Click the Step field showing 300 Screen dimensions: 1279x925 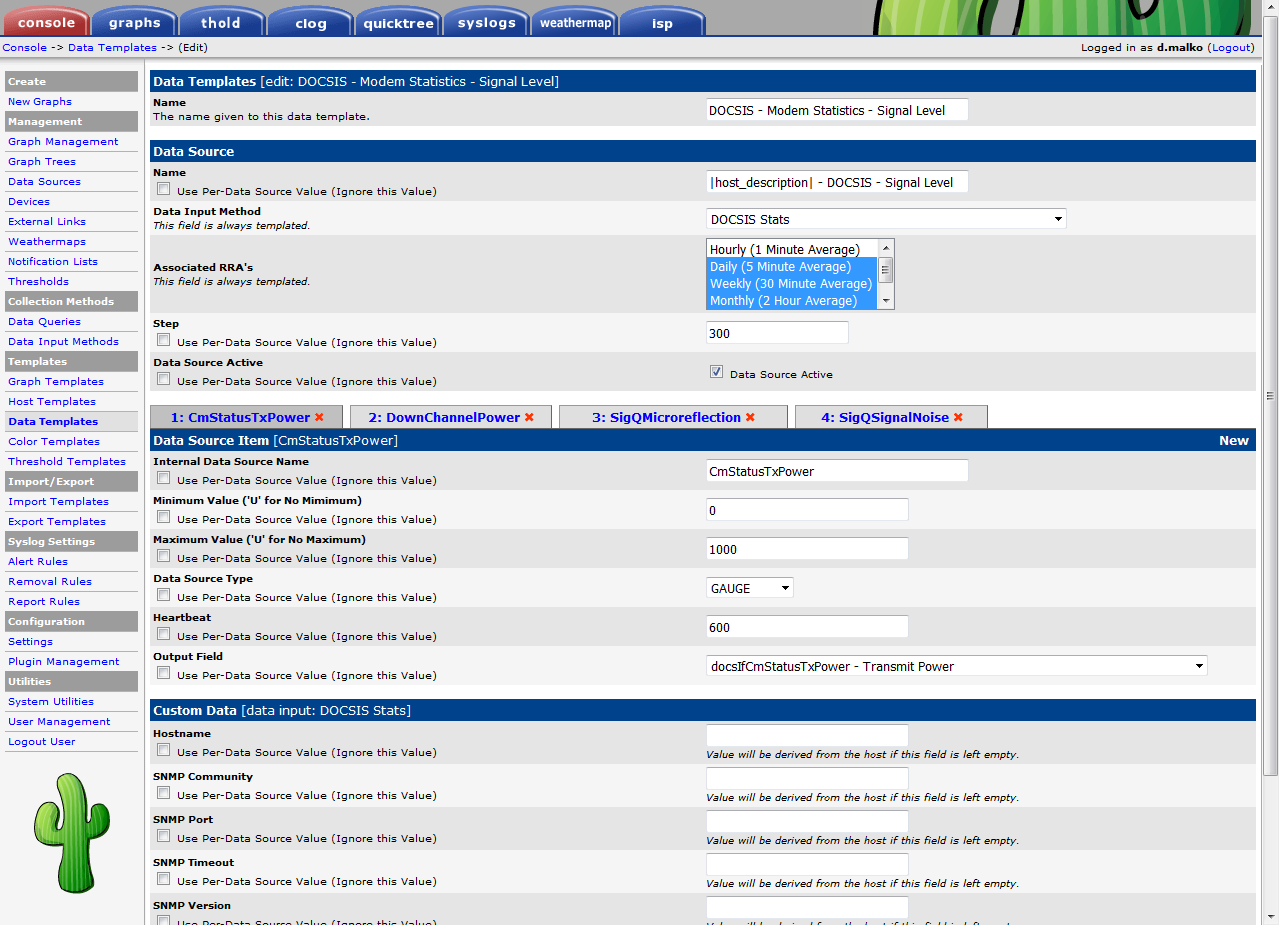(x=777, y=333)
